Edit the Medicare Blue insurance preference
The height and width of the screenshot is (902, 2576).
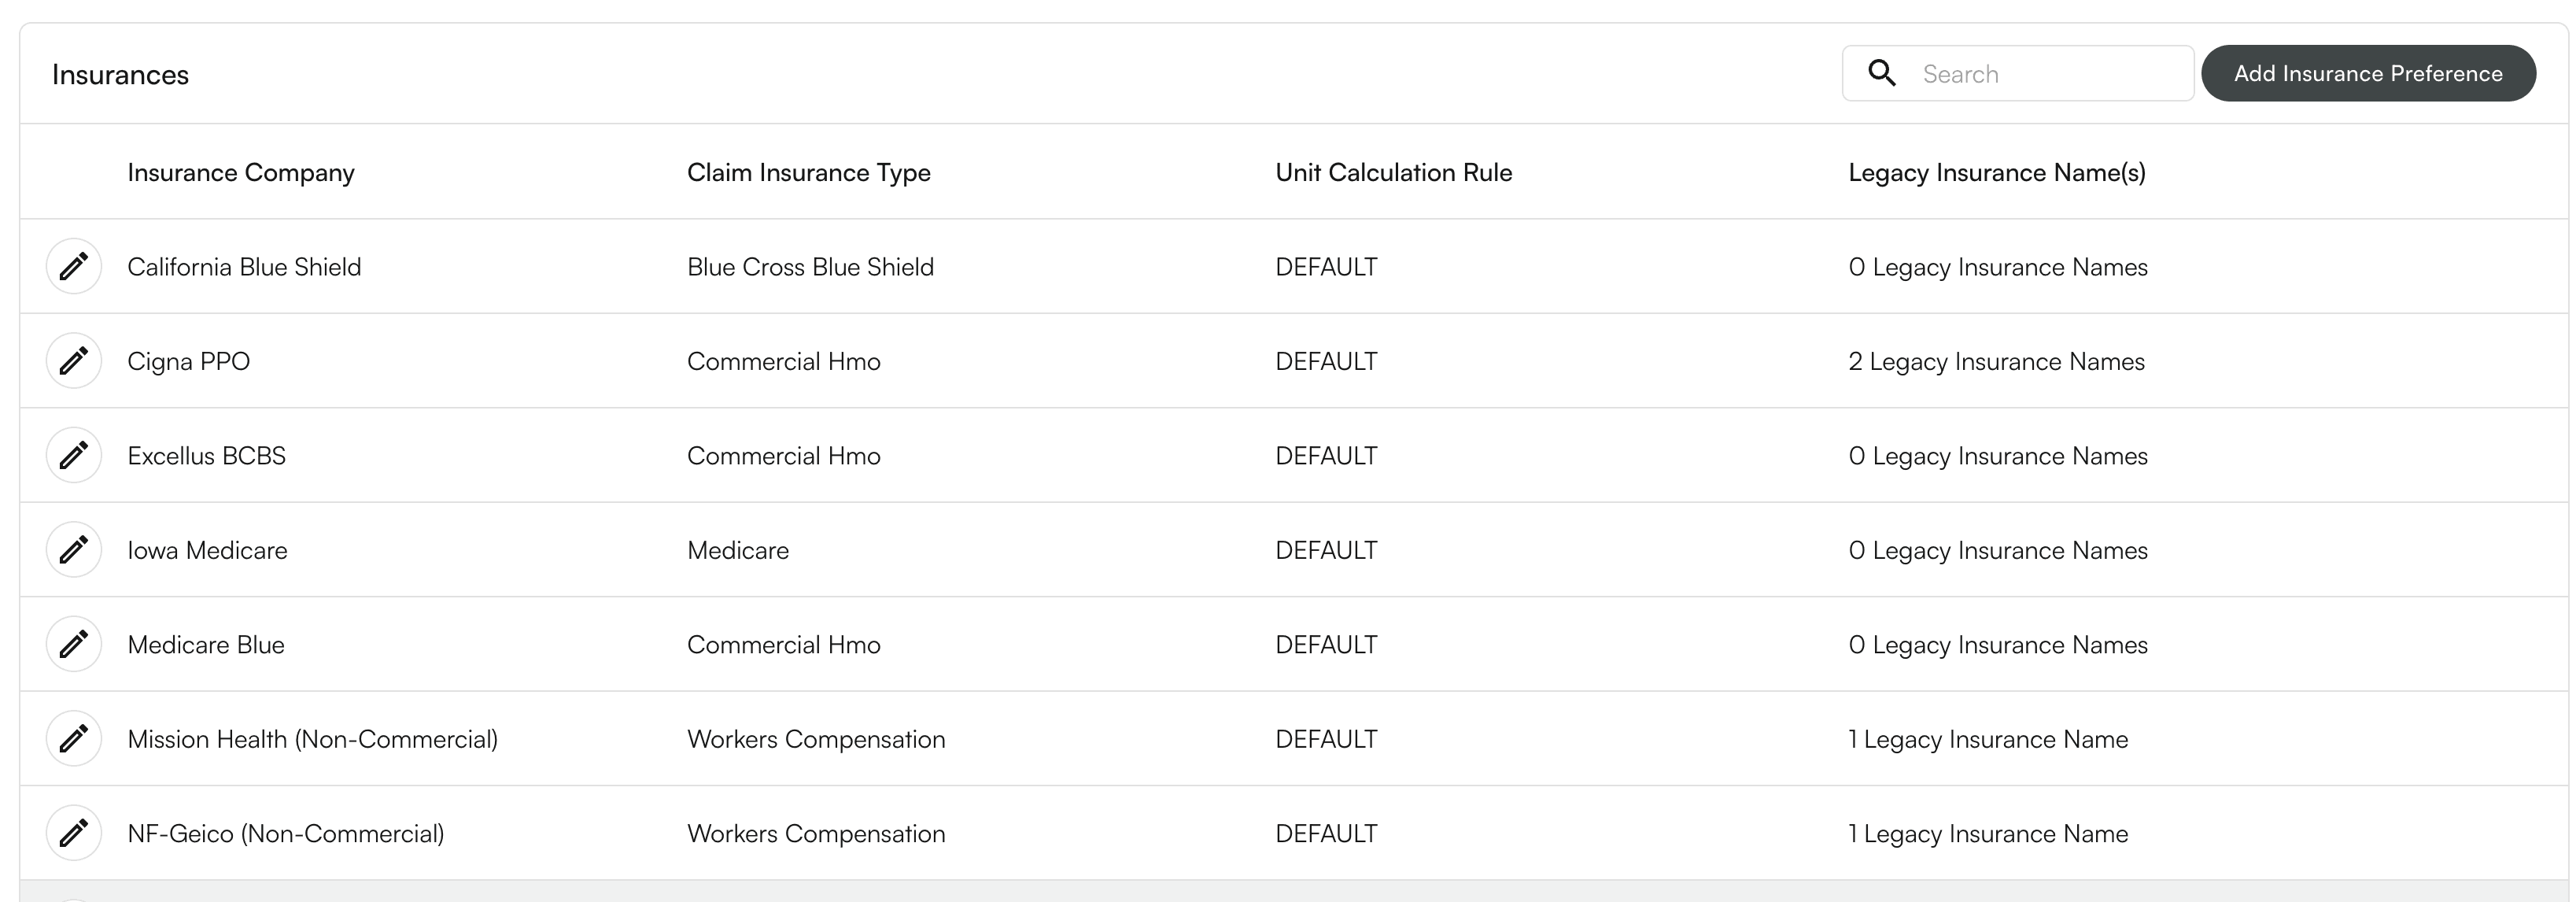coord(73,643)
